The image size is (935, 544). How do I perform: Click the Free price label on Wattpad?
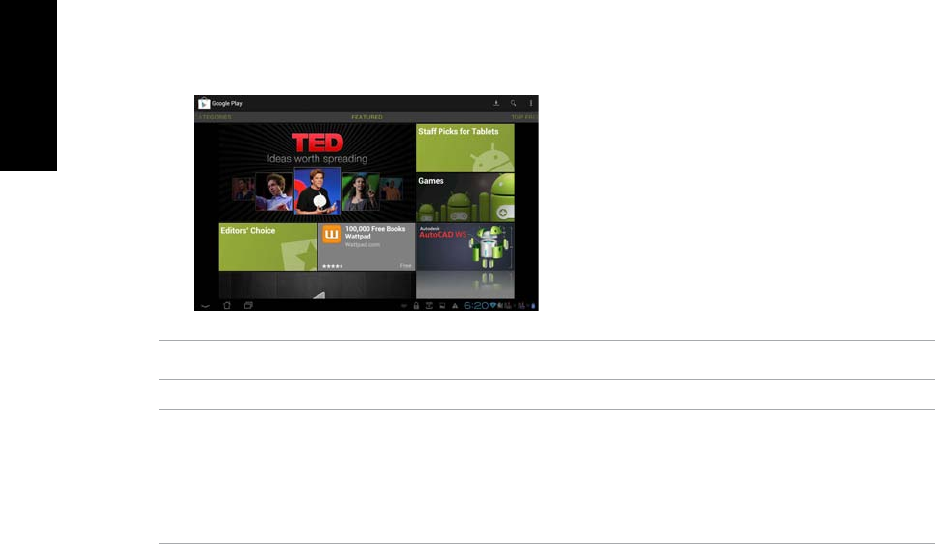pyautogui.click(x=405, y=265)
